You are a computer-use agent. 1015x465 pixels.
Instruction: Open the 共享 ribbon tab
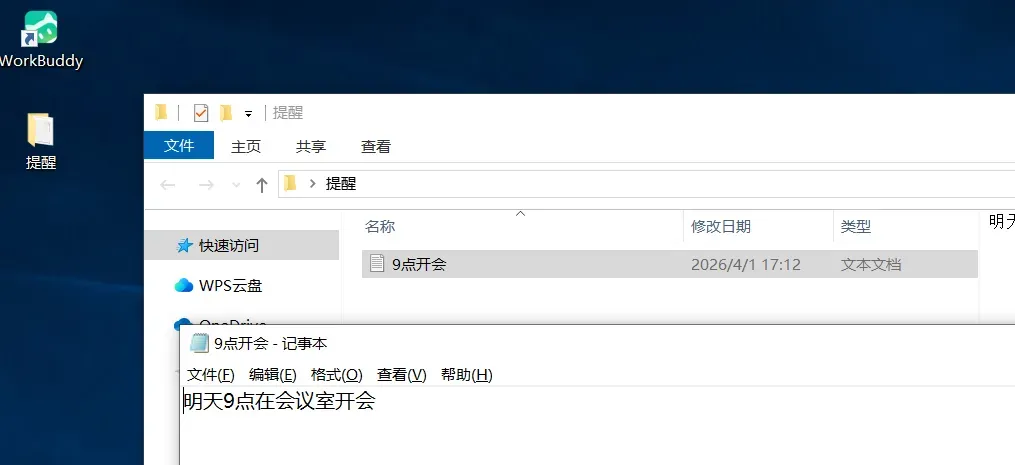coord(311,147)
